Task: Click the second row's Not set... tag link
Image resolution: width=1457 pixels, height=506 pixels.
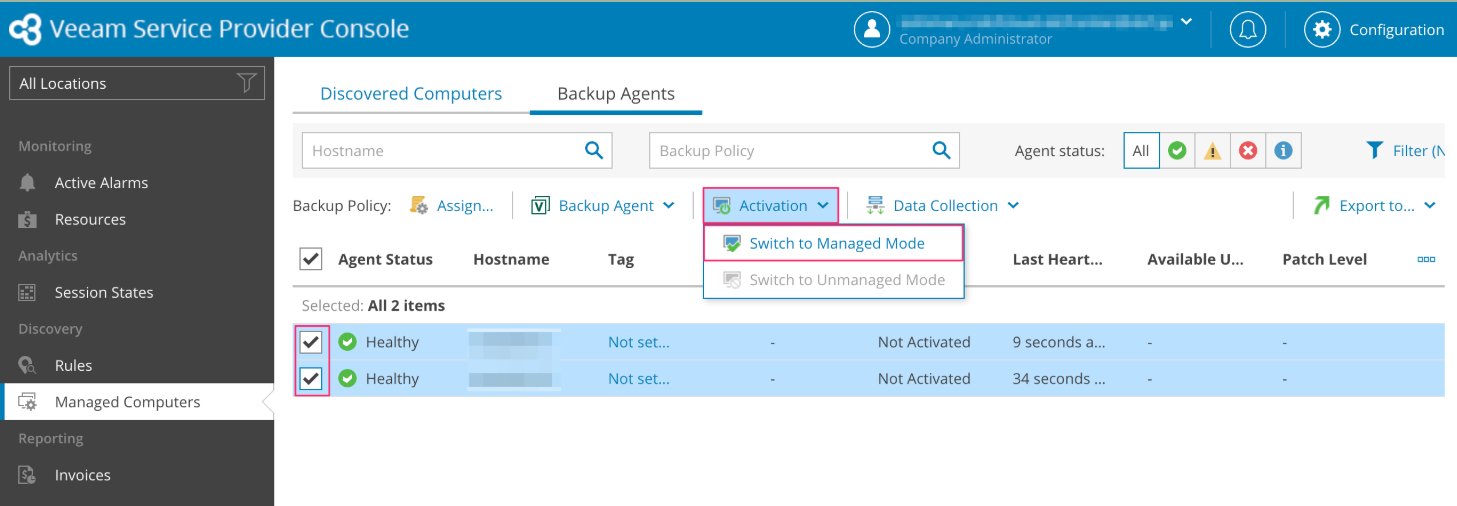Action: (639, 379)
